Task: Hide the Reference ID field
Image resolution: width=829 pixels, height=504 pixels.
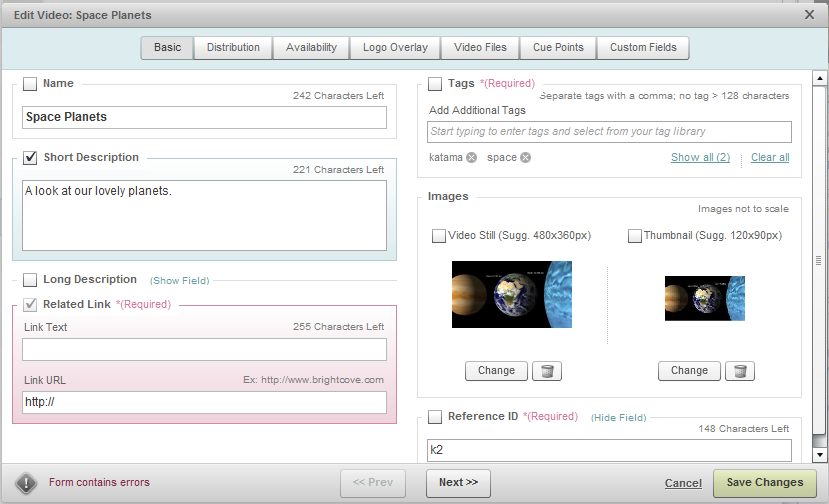Action: pyautogui.click(x=619, y=418)
